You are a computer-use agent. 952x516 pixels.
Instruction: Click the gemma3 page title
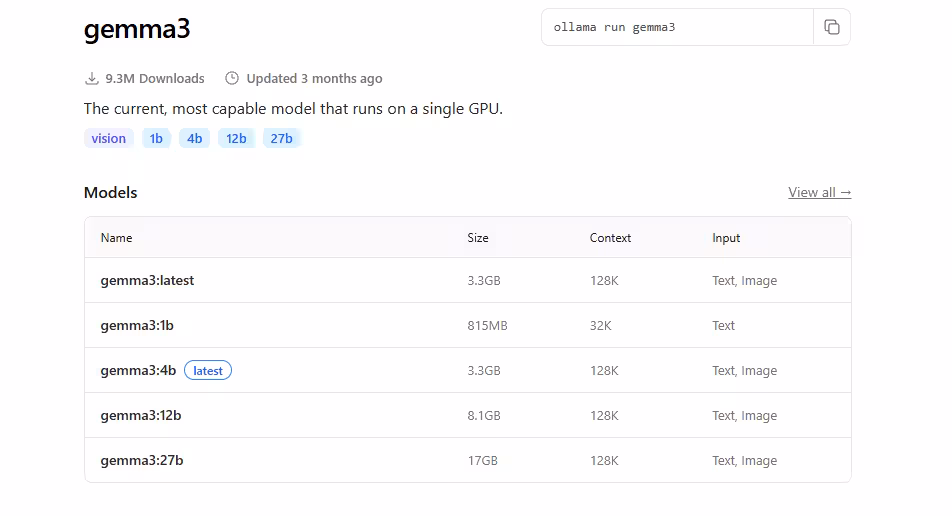(x=137, y=29)
